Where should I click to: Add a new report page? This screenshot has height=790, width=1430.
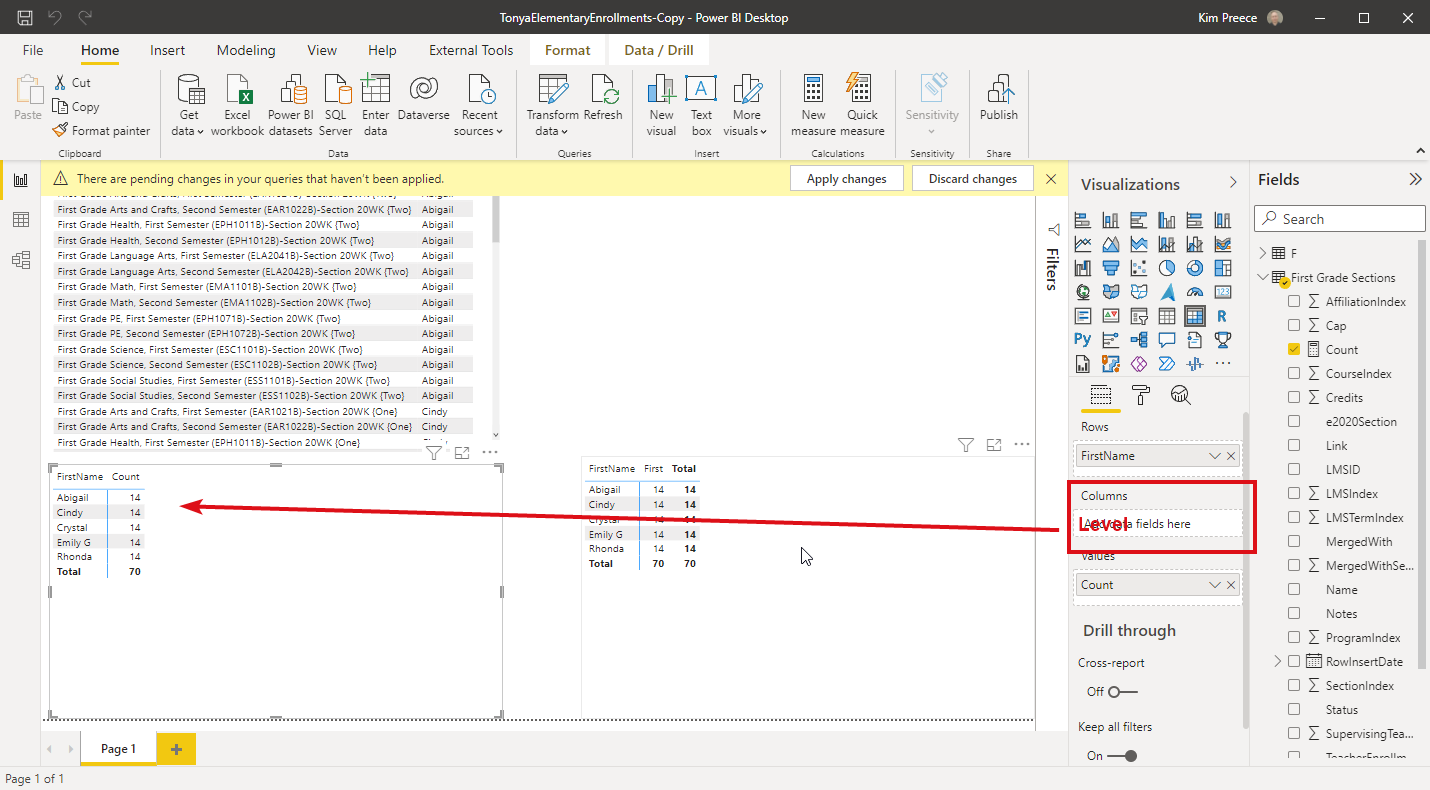176,749
